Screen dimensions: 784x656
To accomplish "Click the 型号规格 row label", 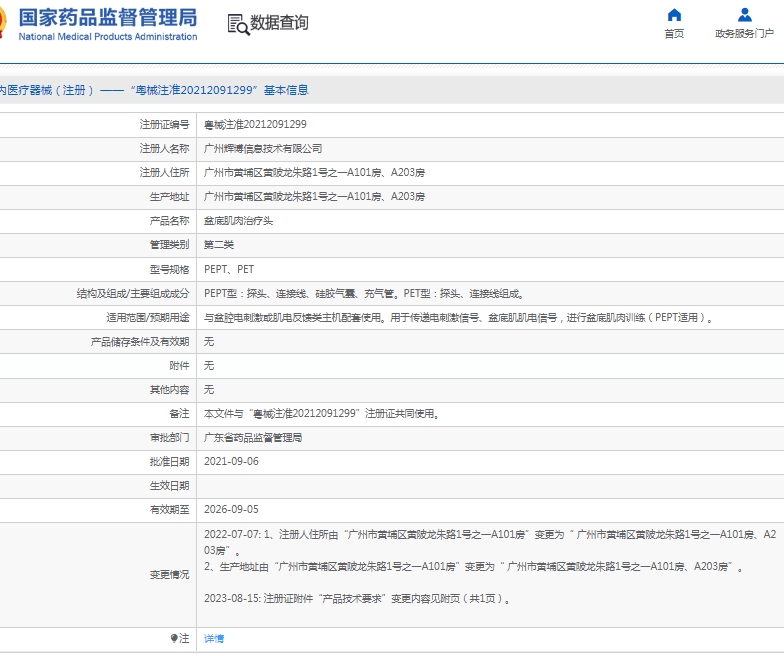I will pos(170,269).
